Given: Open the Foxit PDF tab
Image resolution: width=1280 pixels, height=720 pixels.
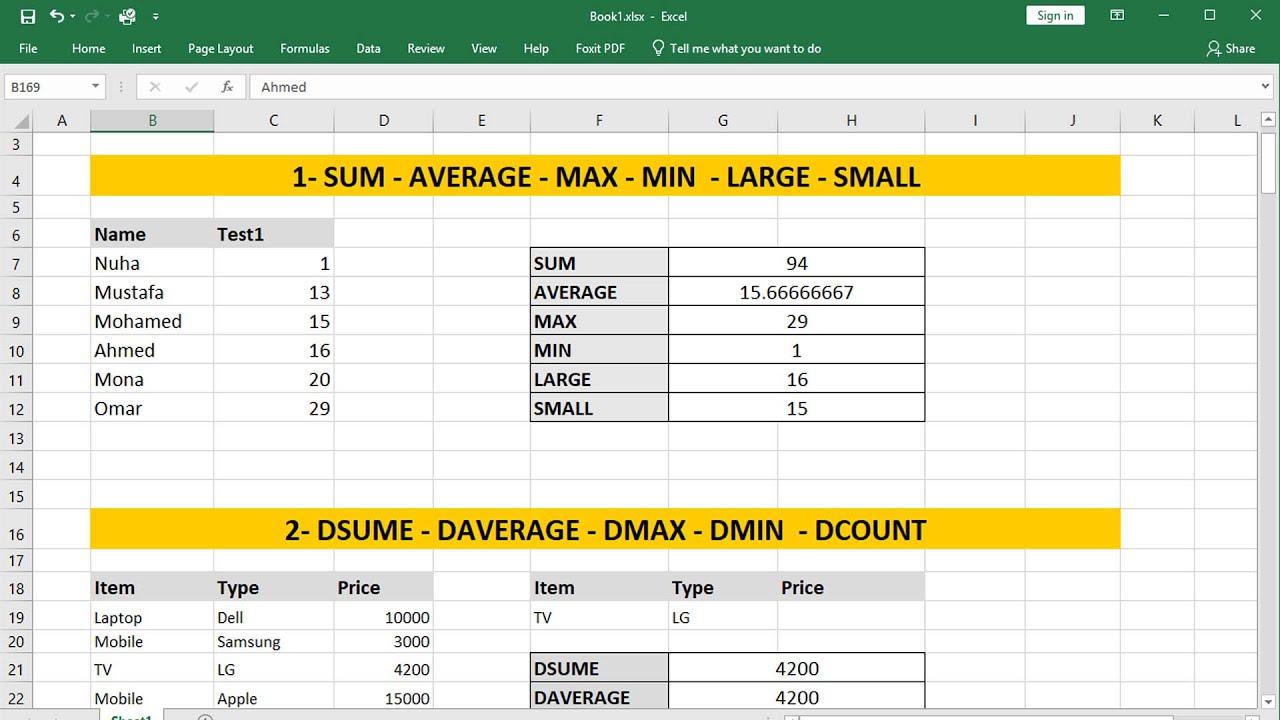Looking at the screenshot, I should point(600,48).
